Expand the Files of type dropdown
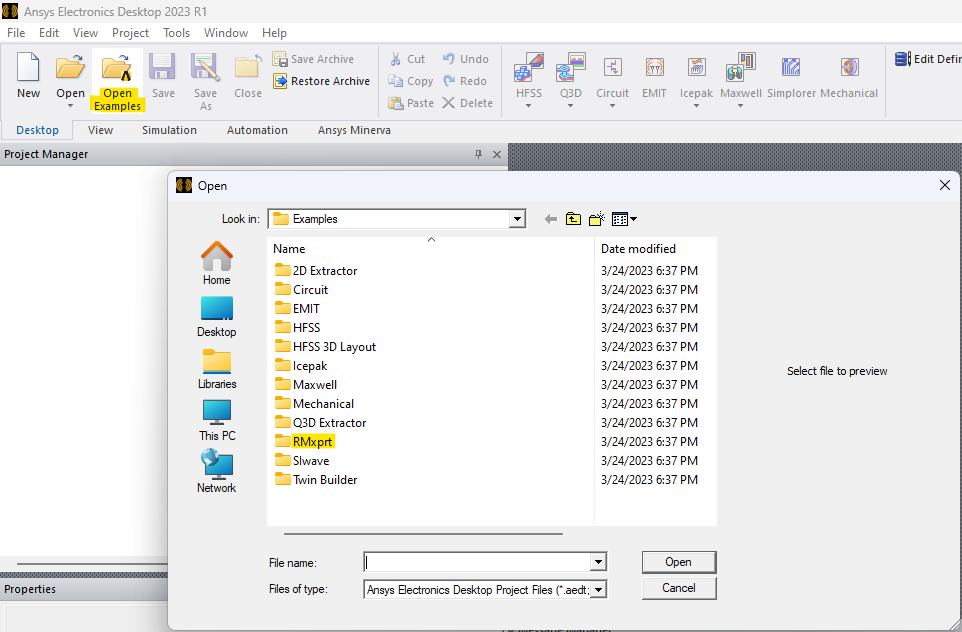The width and height of the screenshot is (962, 632). [598, 589]
